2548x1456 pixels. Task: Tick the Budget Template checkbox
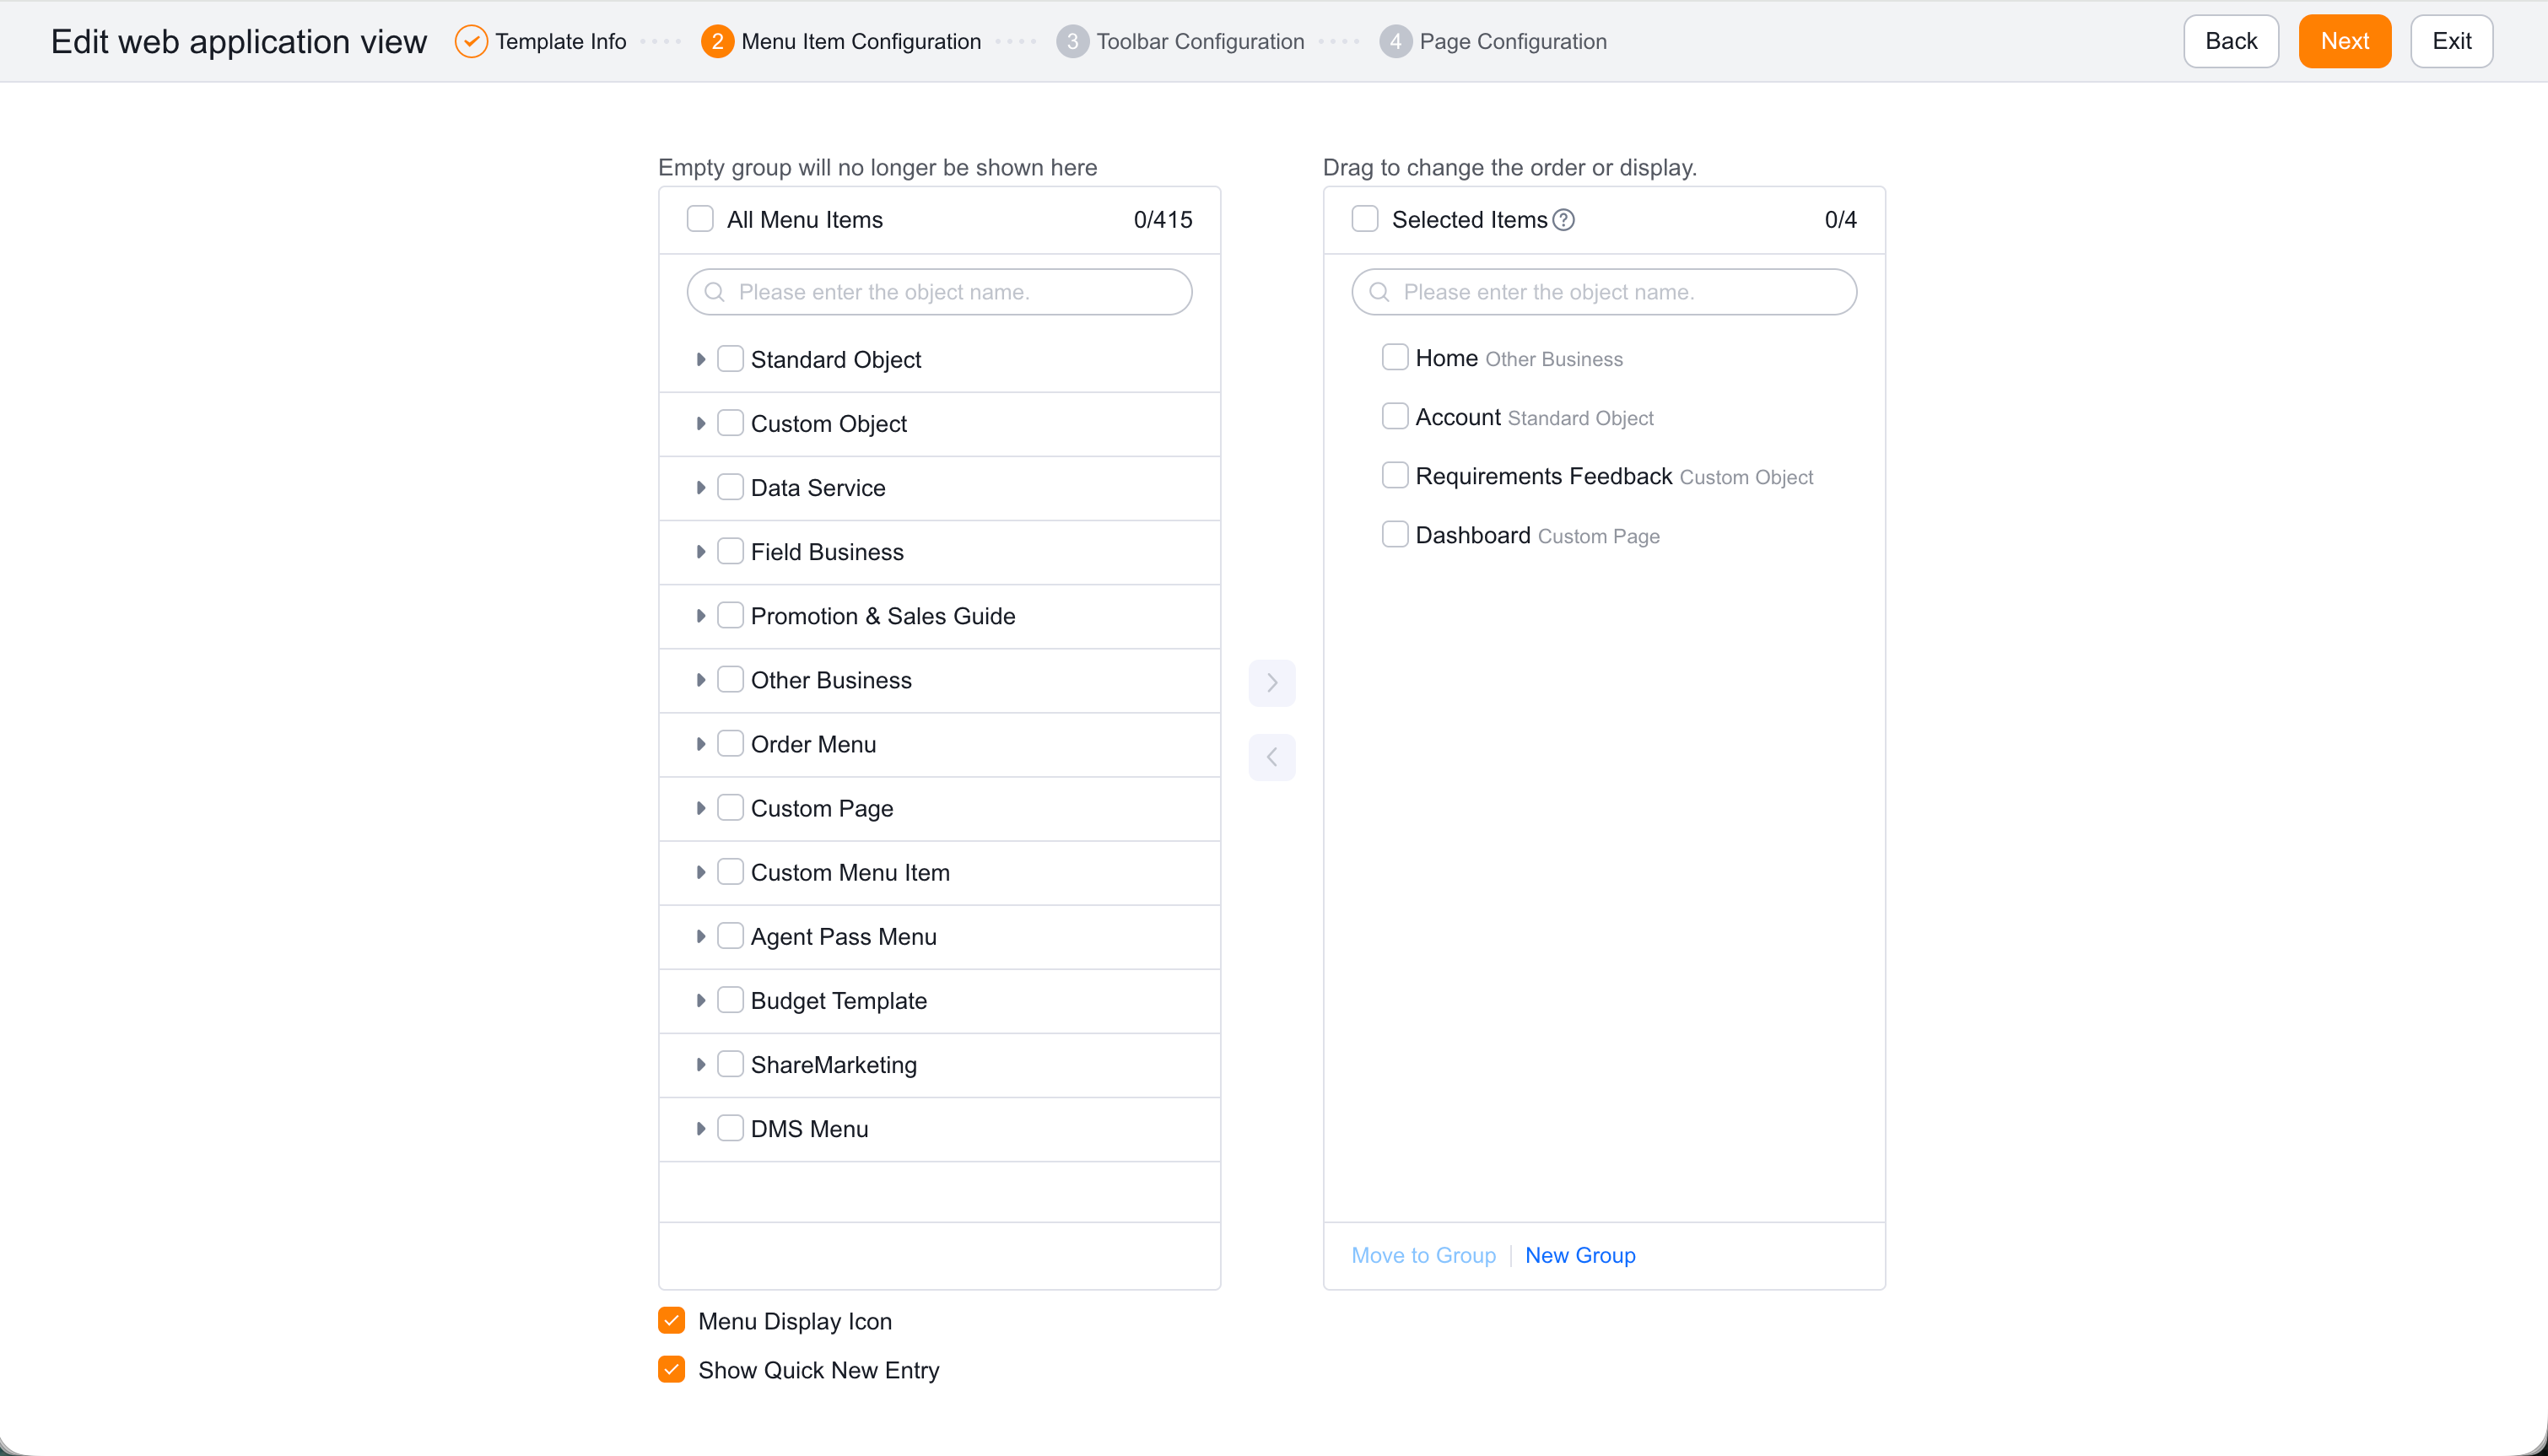[731, 999]
